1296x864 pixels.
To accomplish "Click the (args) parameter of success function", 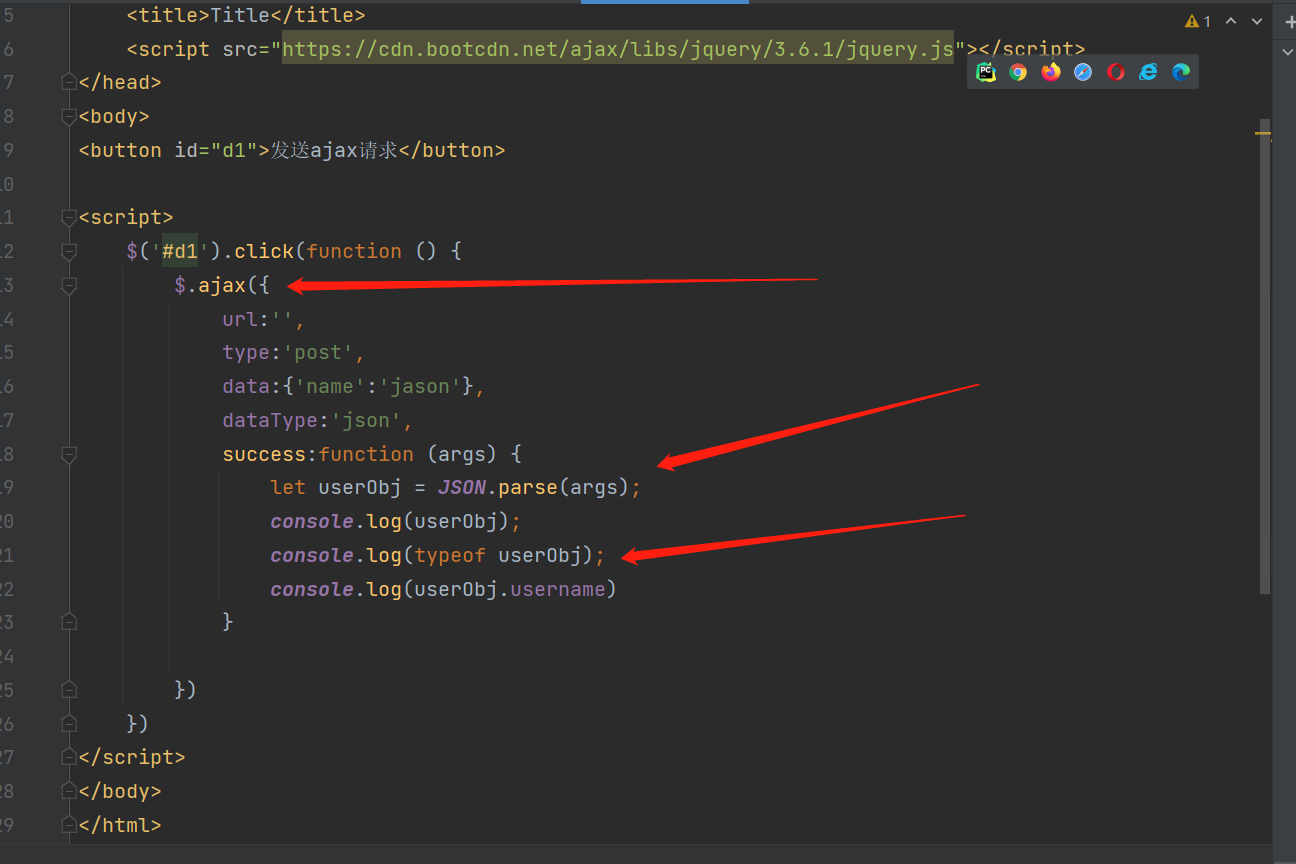I will coord(462,454).
